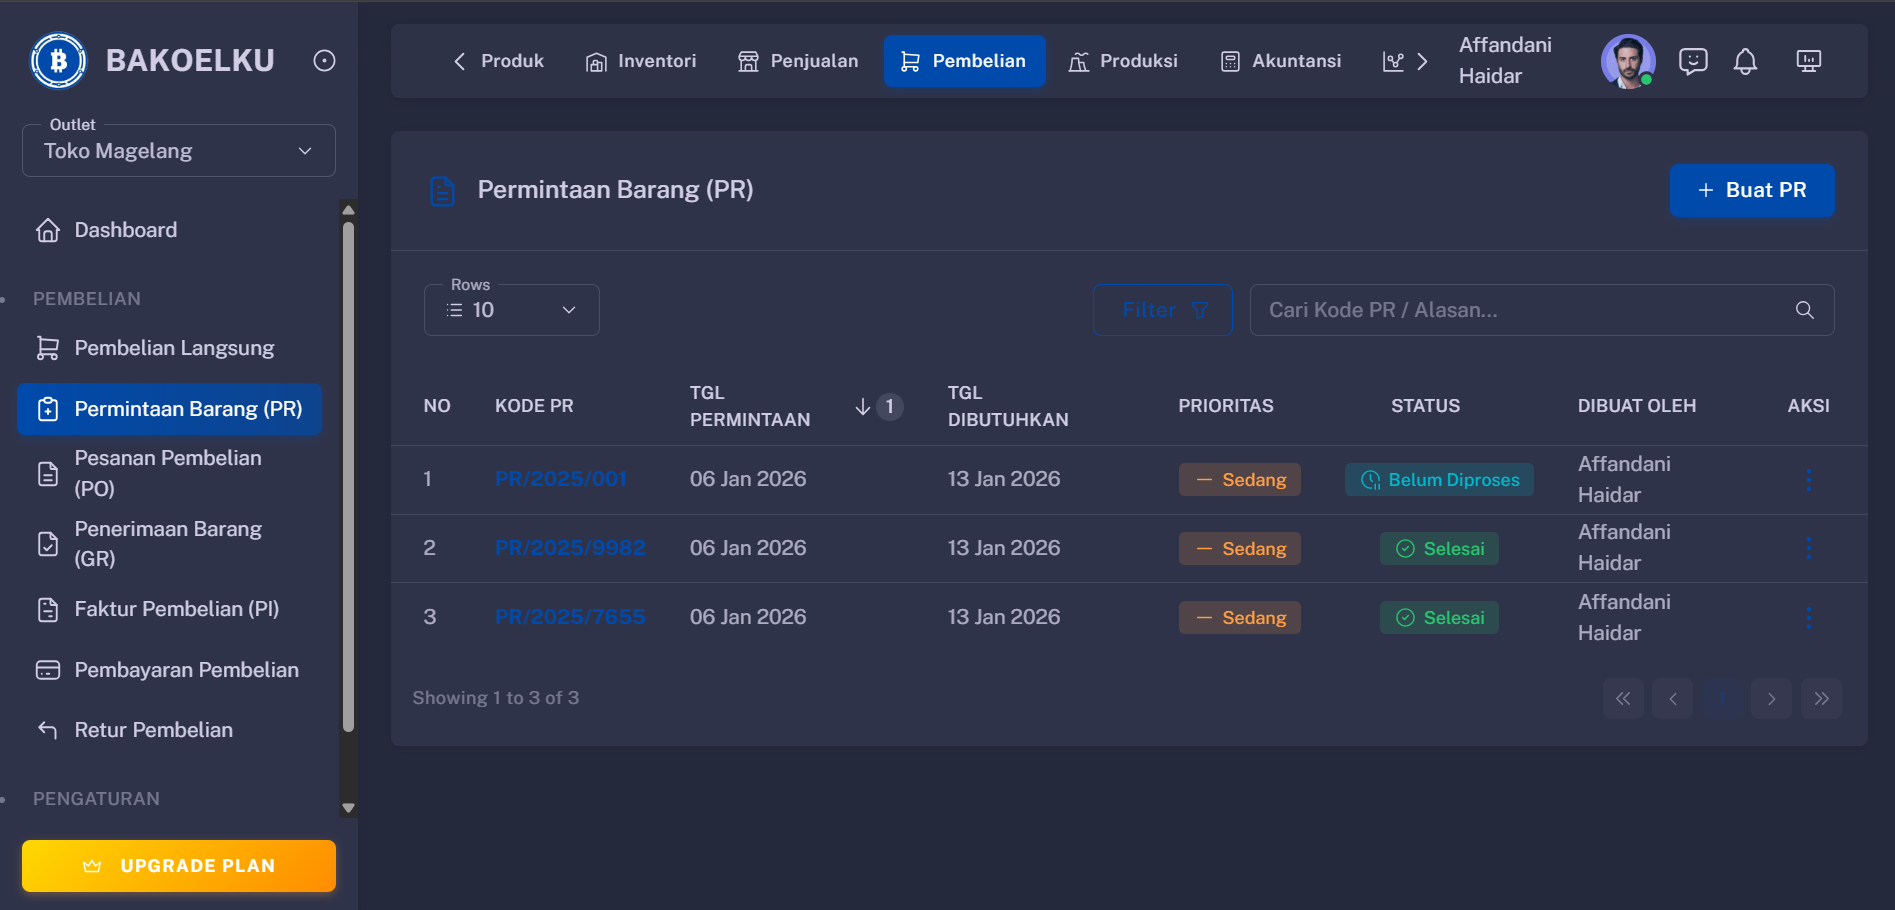This screenshot has width=1895, height=910.
Task: Open purchase request PR/2025/9982
Action: coord(570,548)
